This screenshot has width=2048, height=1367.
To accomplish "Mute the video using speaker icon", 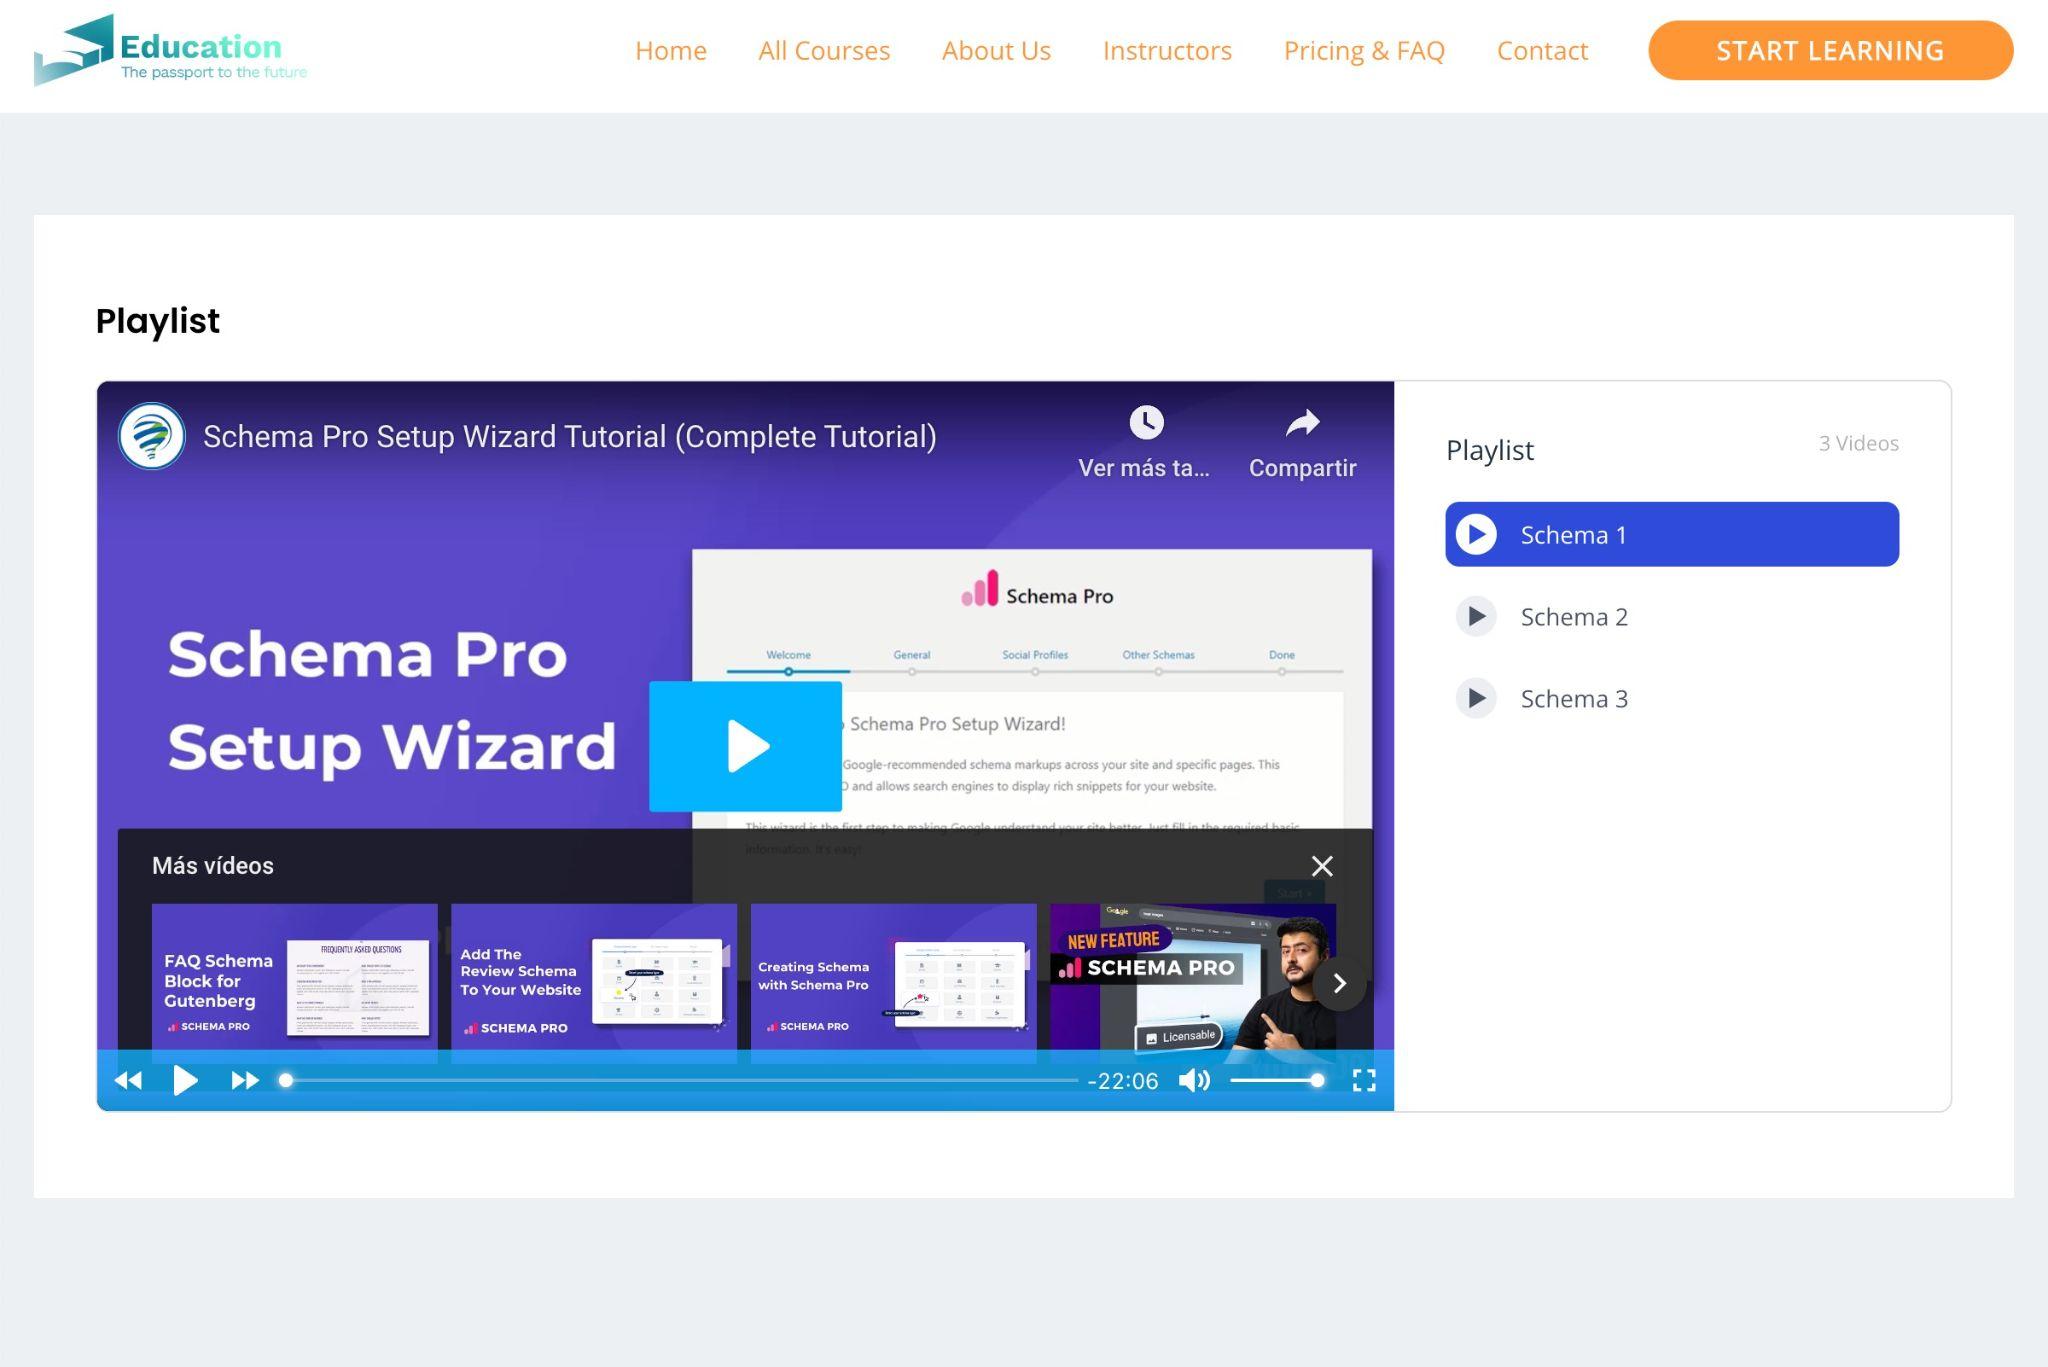I will pyautogui.click(x=1194, y=1080).
